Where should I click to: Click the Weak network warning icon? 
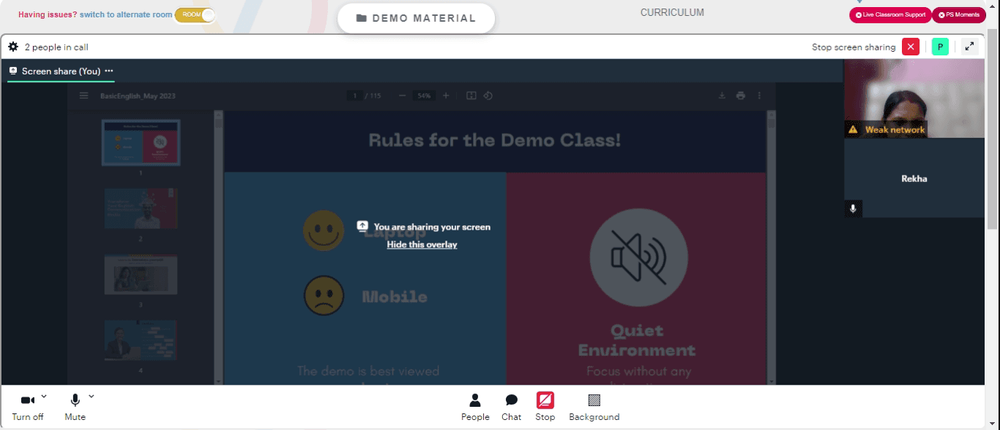pos(853,130)
